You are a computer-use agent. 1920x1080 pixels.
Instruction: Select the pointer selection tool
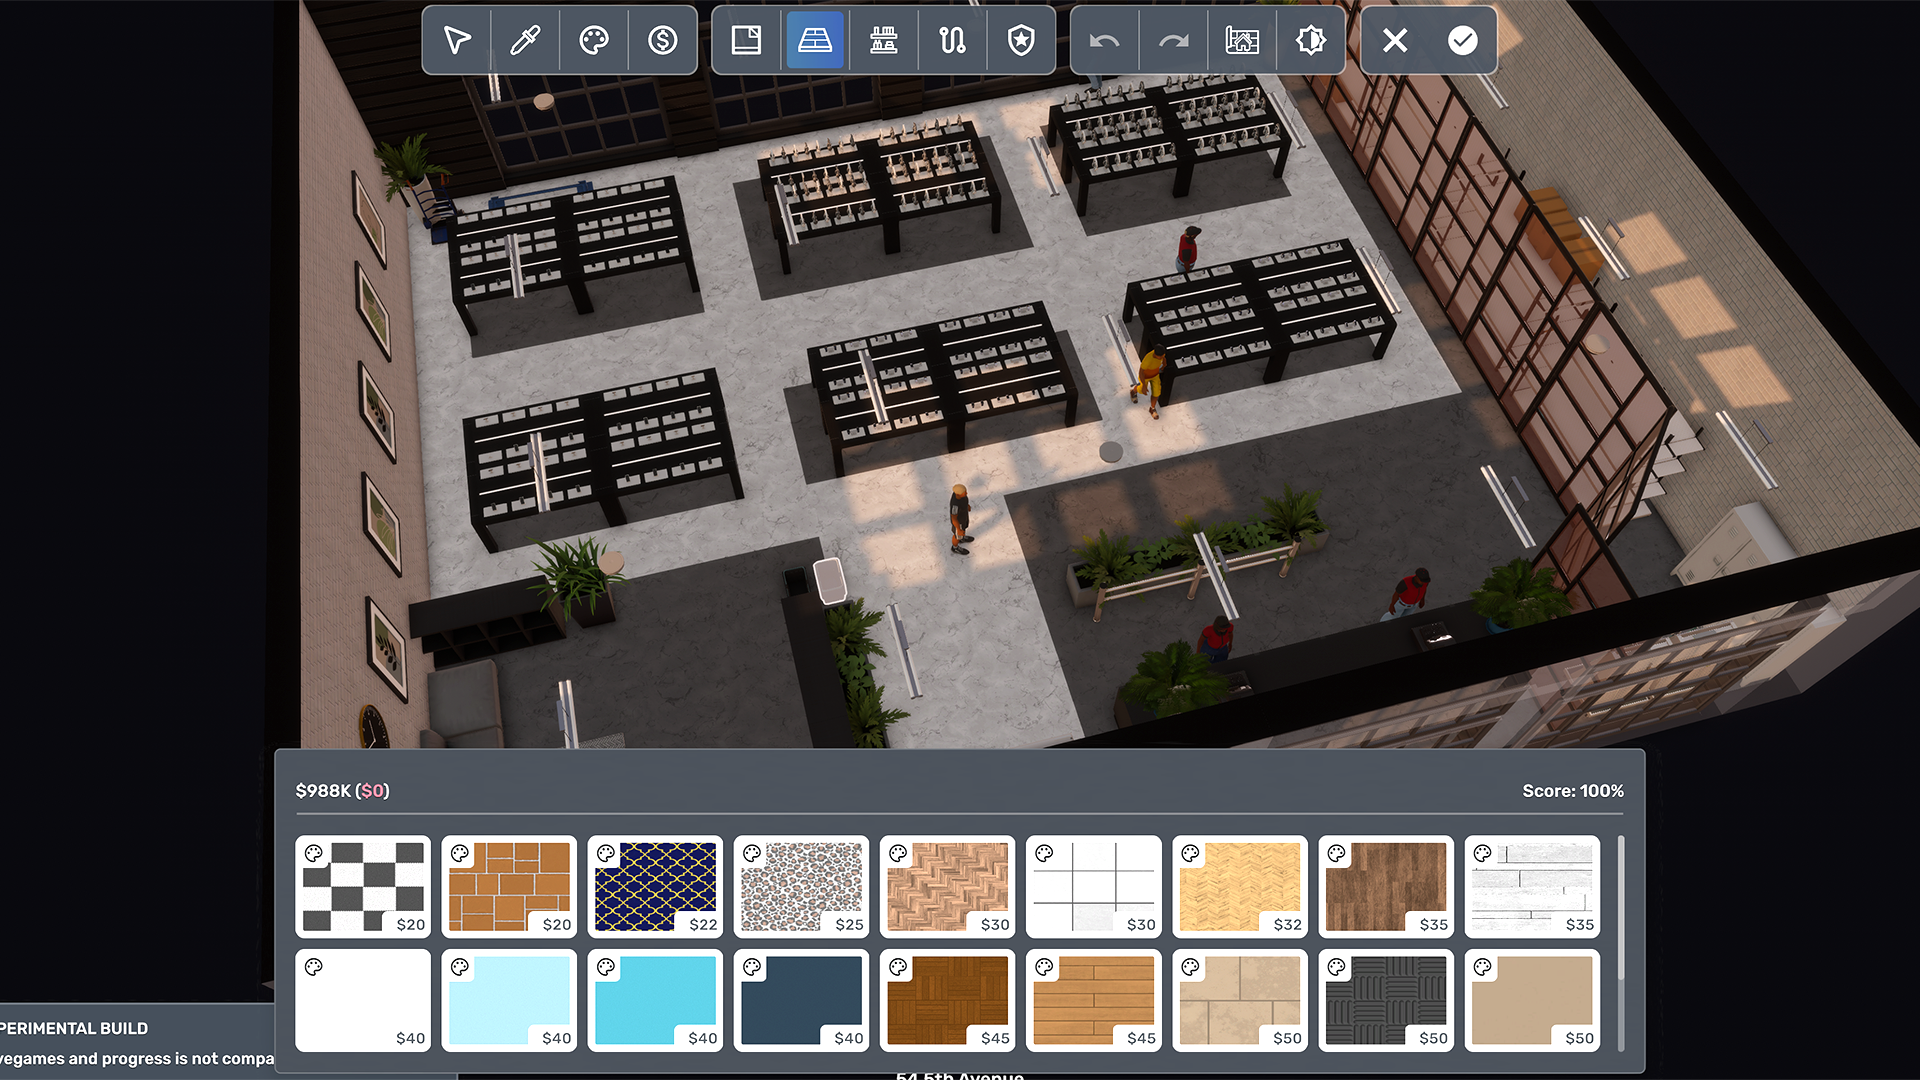coord(457,40)
